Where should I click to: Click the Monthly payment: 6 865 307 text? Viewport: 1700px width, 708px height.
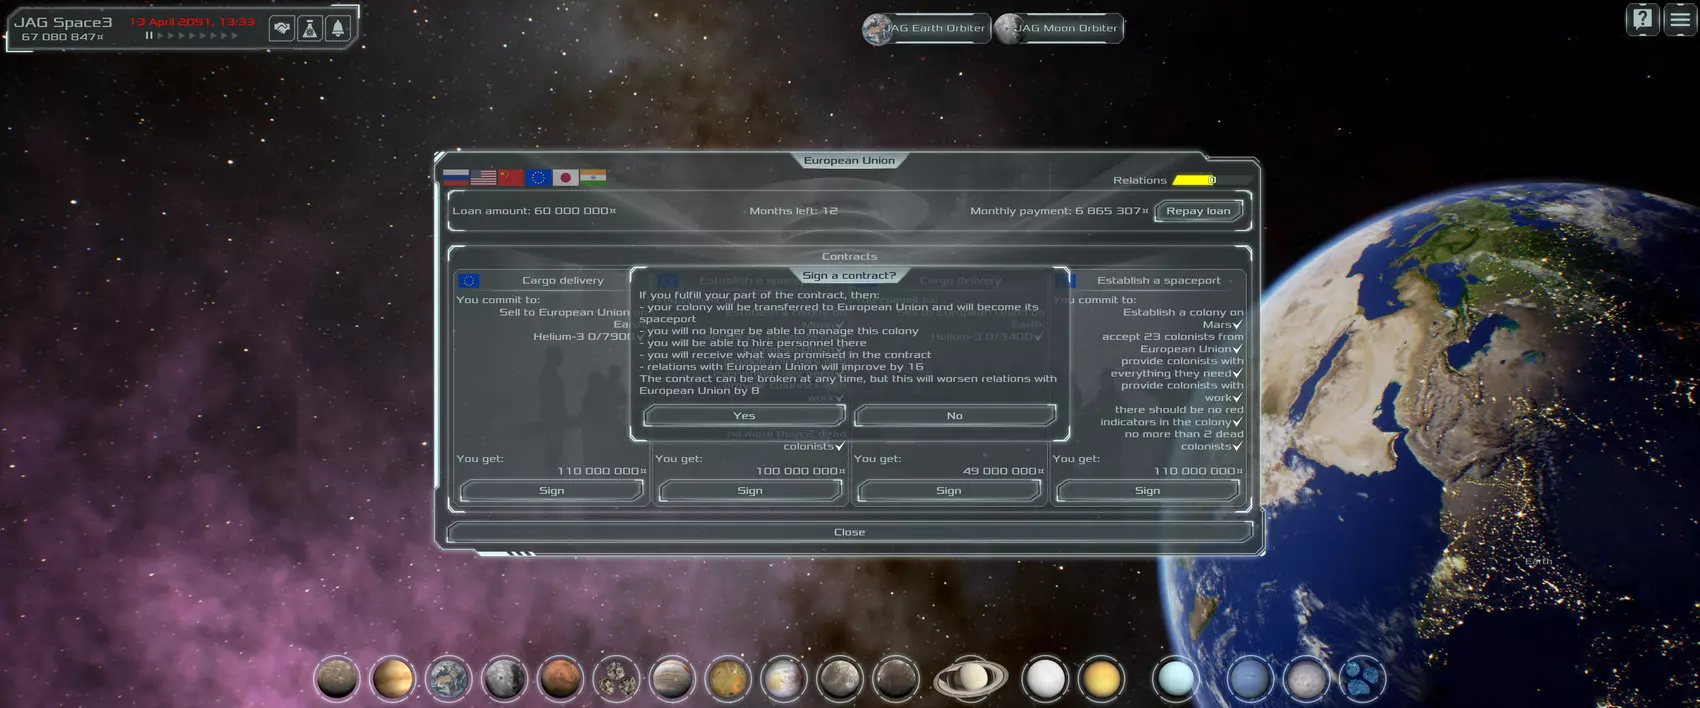[1059, 211]
